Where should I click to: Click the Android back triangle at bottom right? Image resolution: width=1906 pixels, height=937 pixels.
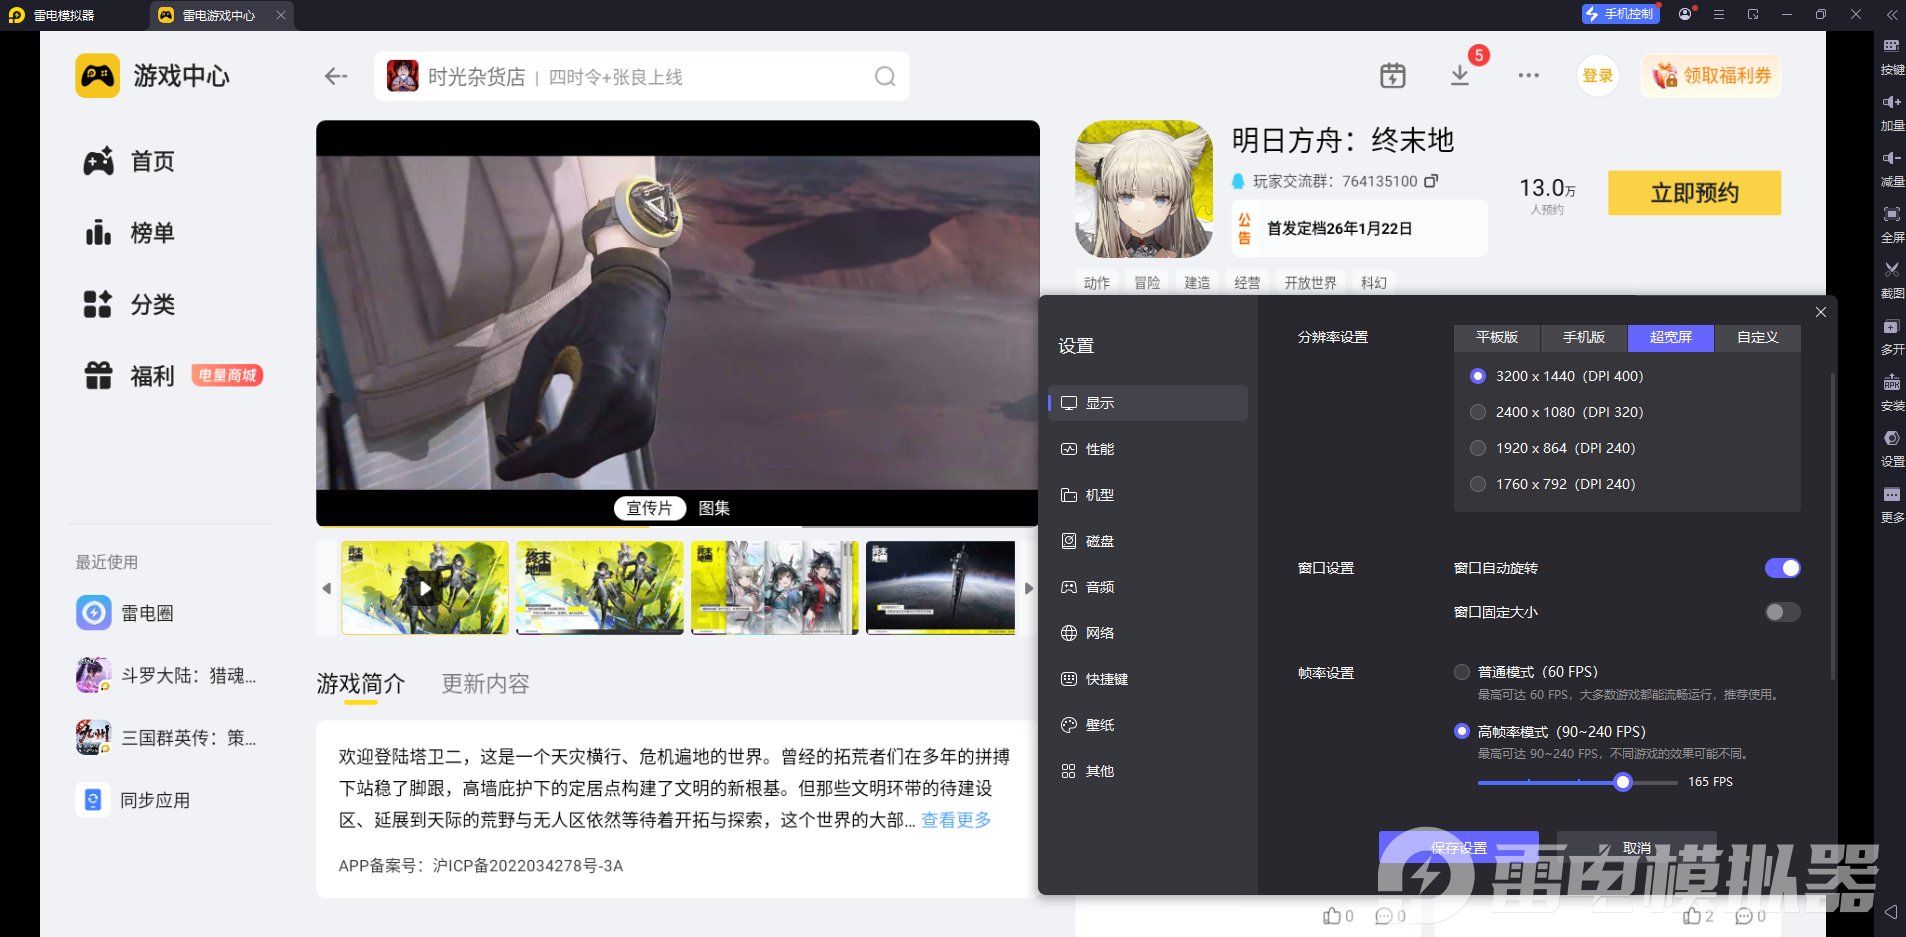click(1890, 912)
